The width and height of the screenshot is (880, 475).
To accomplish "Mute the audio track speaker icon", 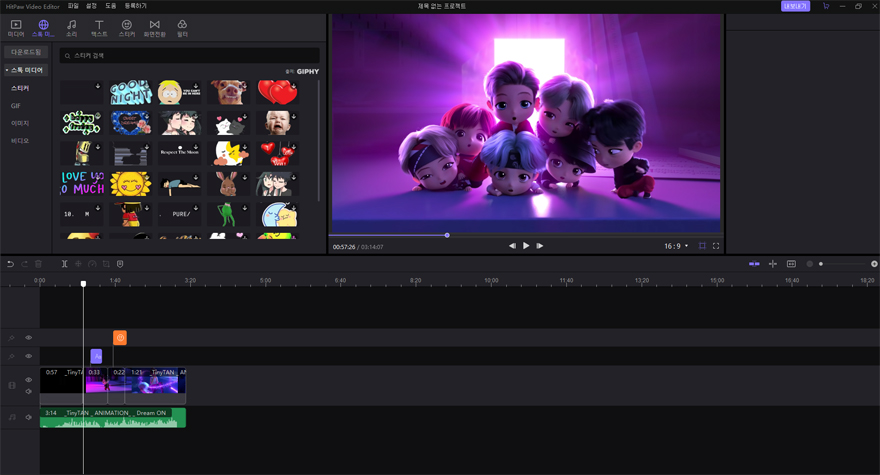I will pos(29,417).
